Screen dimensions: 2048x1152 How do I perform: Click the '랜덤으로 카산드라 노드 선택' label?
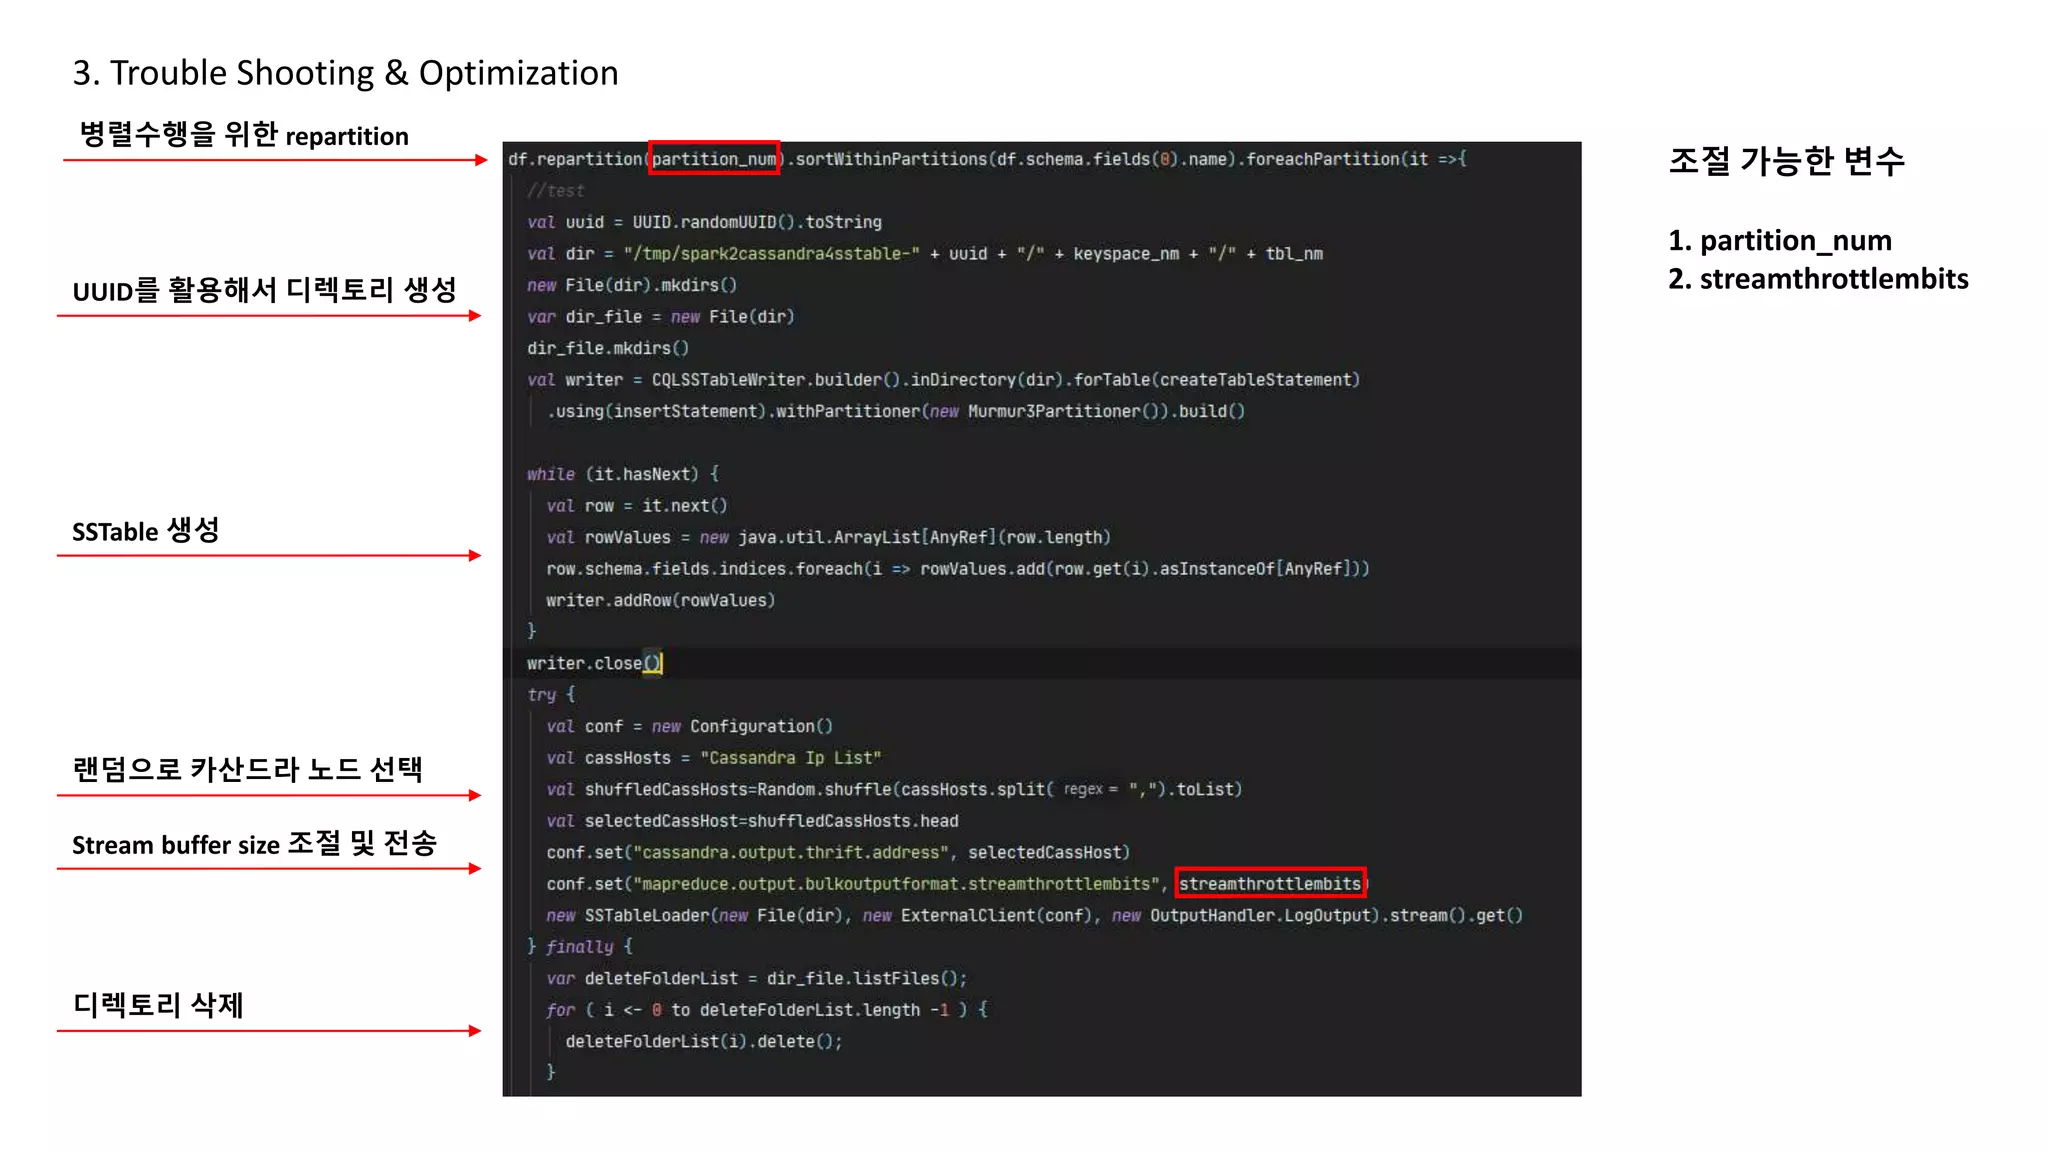click(x=247, y=769)
